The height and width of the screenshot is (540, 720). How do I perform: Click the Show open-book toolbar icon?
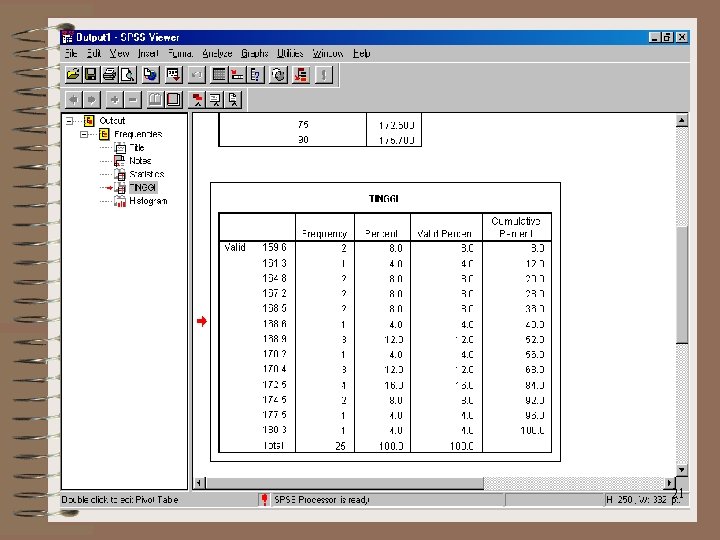pyautogui.click(x=155, y=99)
